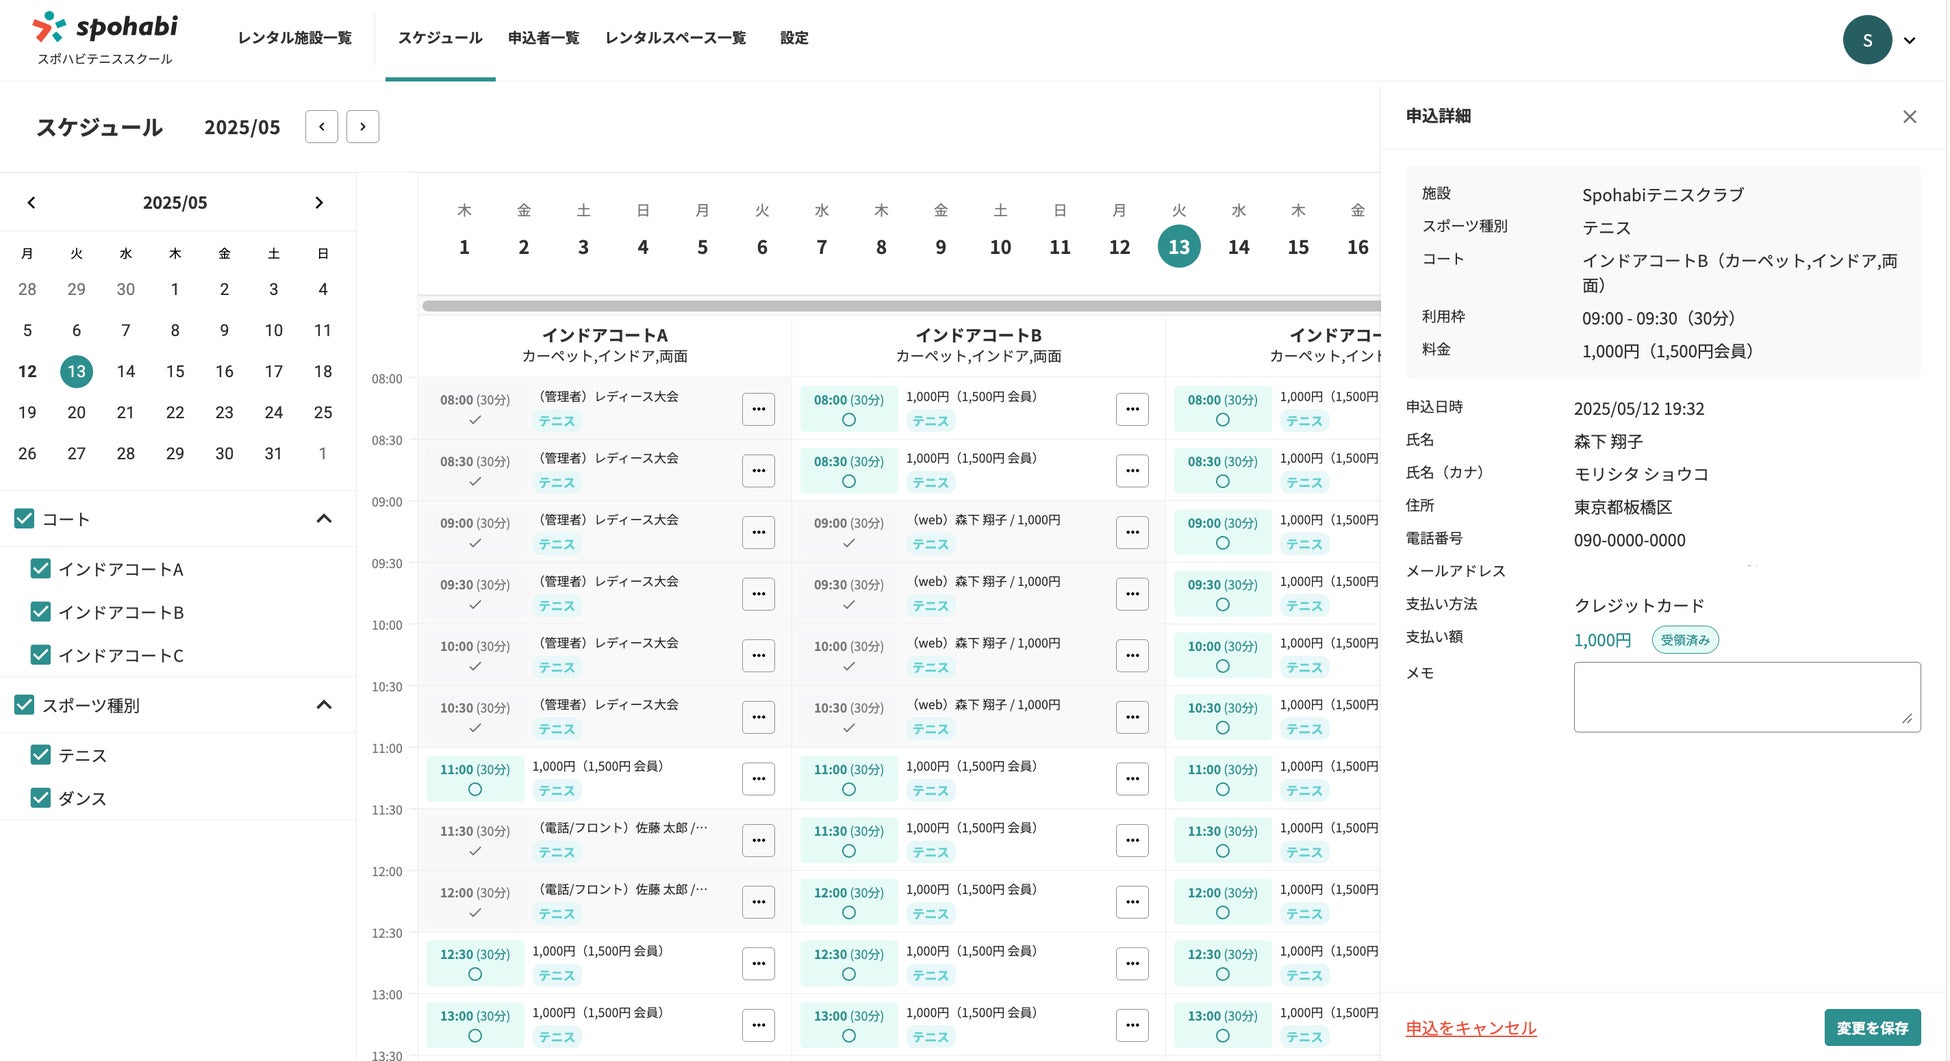
Task: Click 申込をキャンセル link
Action: point(1471,1028)
